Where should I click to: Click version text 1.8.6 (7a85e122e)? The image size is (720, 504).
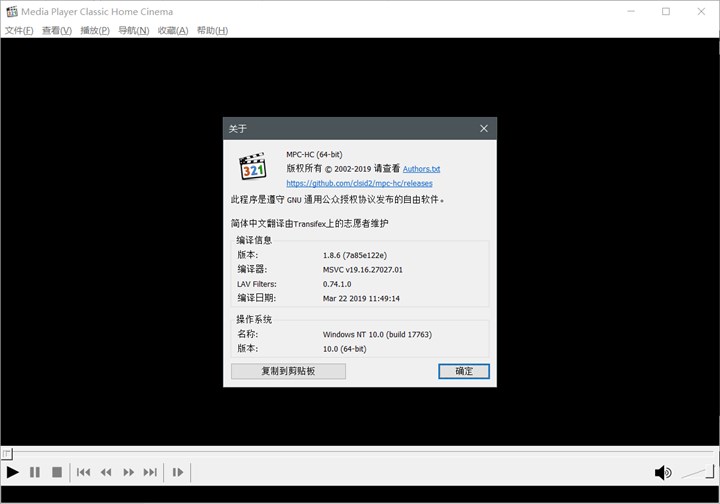pyautogui.click(x=355, y=255)
